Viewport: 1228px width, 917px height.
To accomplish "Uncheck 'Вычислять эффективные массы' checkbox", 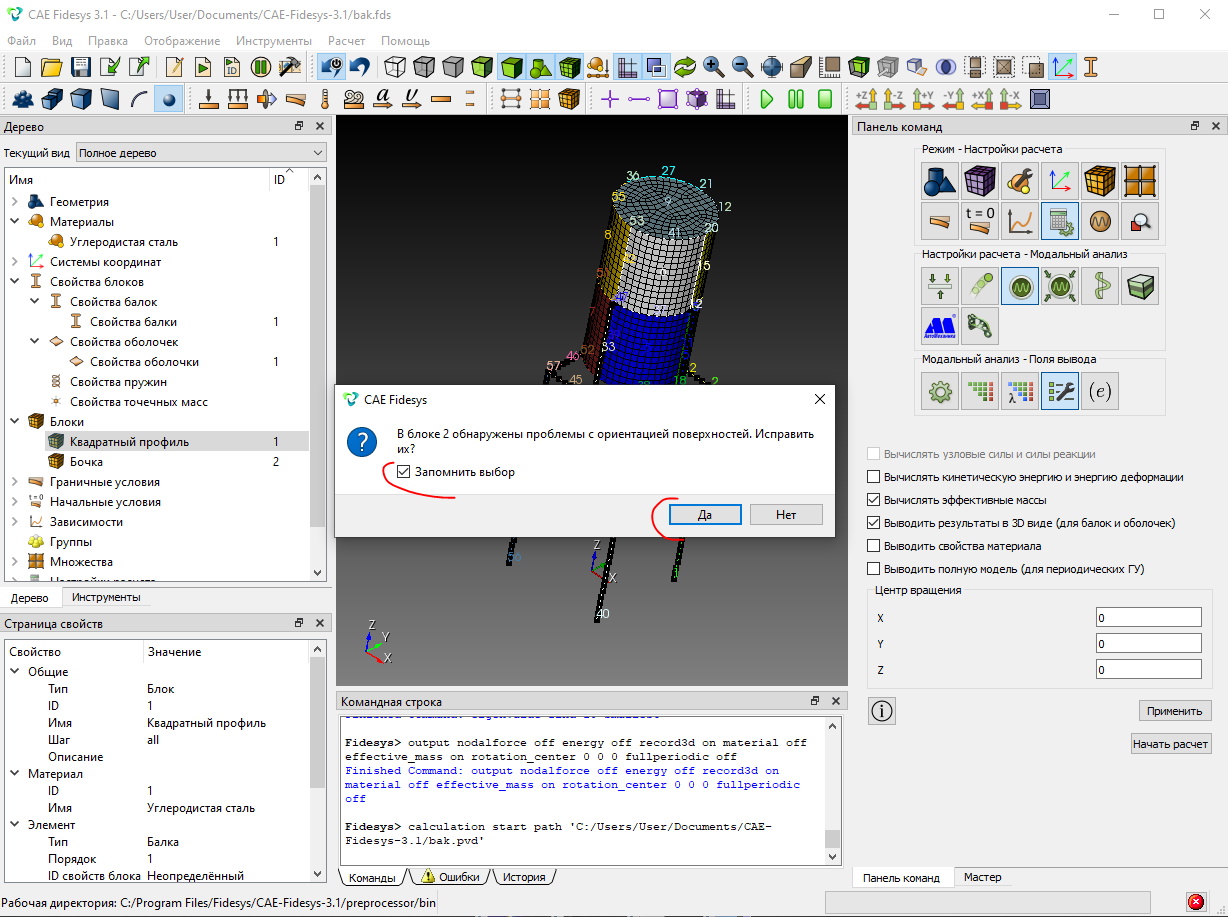I will coord(874,500).
